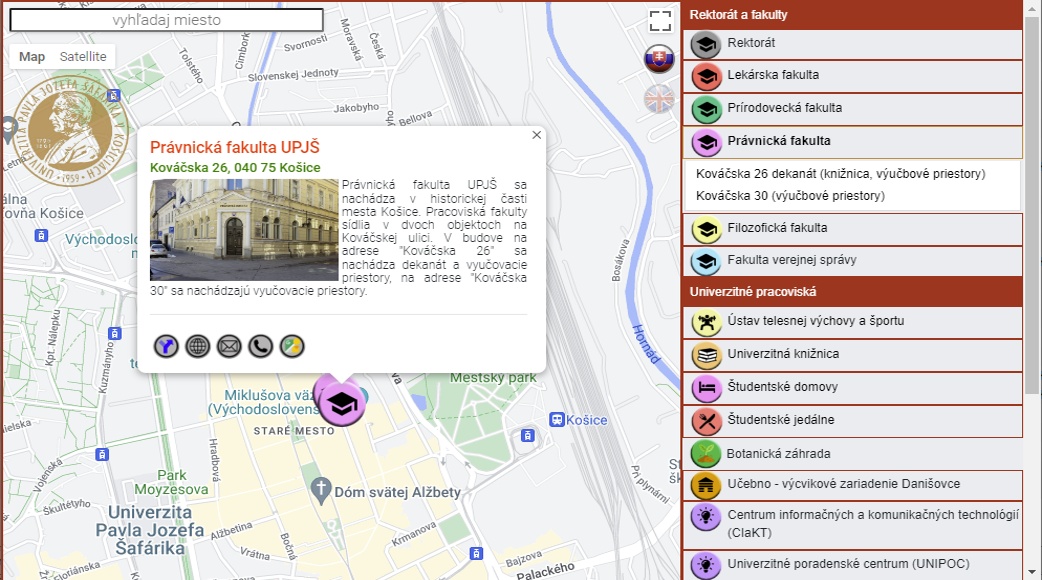This screenshot has width=1042, height=580.
Task: Collapse the Právnická fakulta entry
Action: [853, 142]
